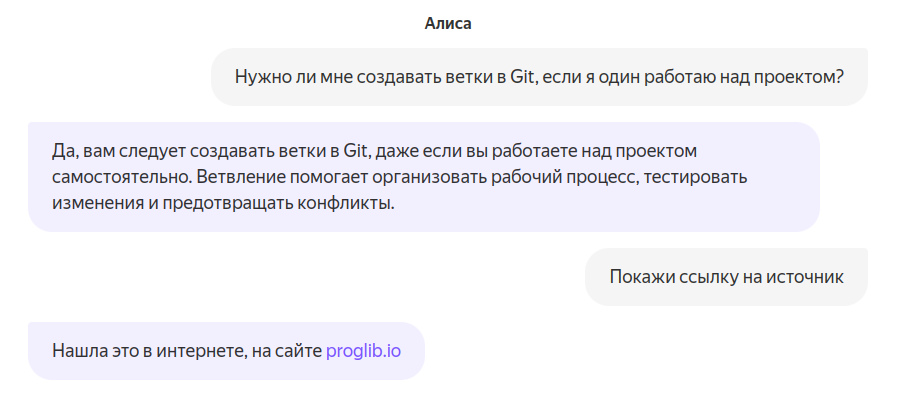Click the "Покажи ссылку на источник" message bubble
Screen dimensions: 911x395
click(x=726, y=277)
